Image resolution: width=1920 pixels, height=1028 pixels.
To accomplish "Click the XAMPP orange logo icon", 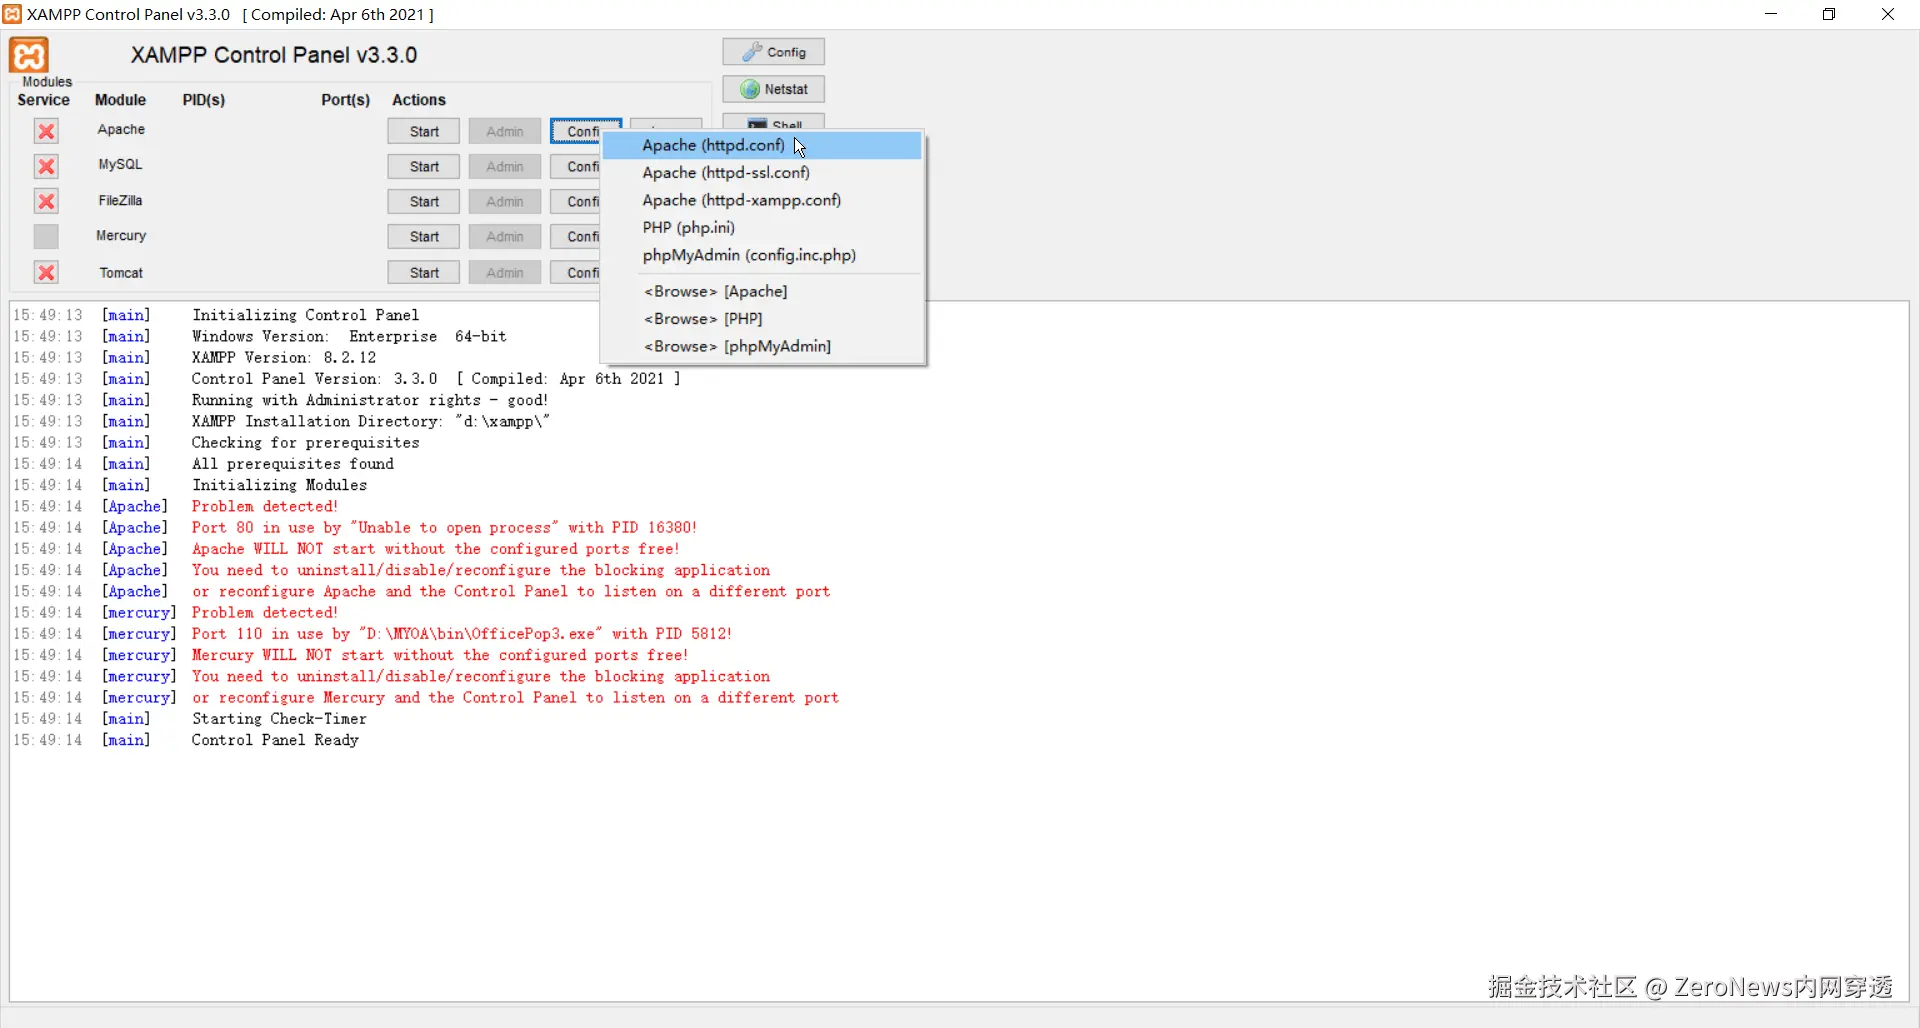I will coord(29,55).
